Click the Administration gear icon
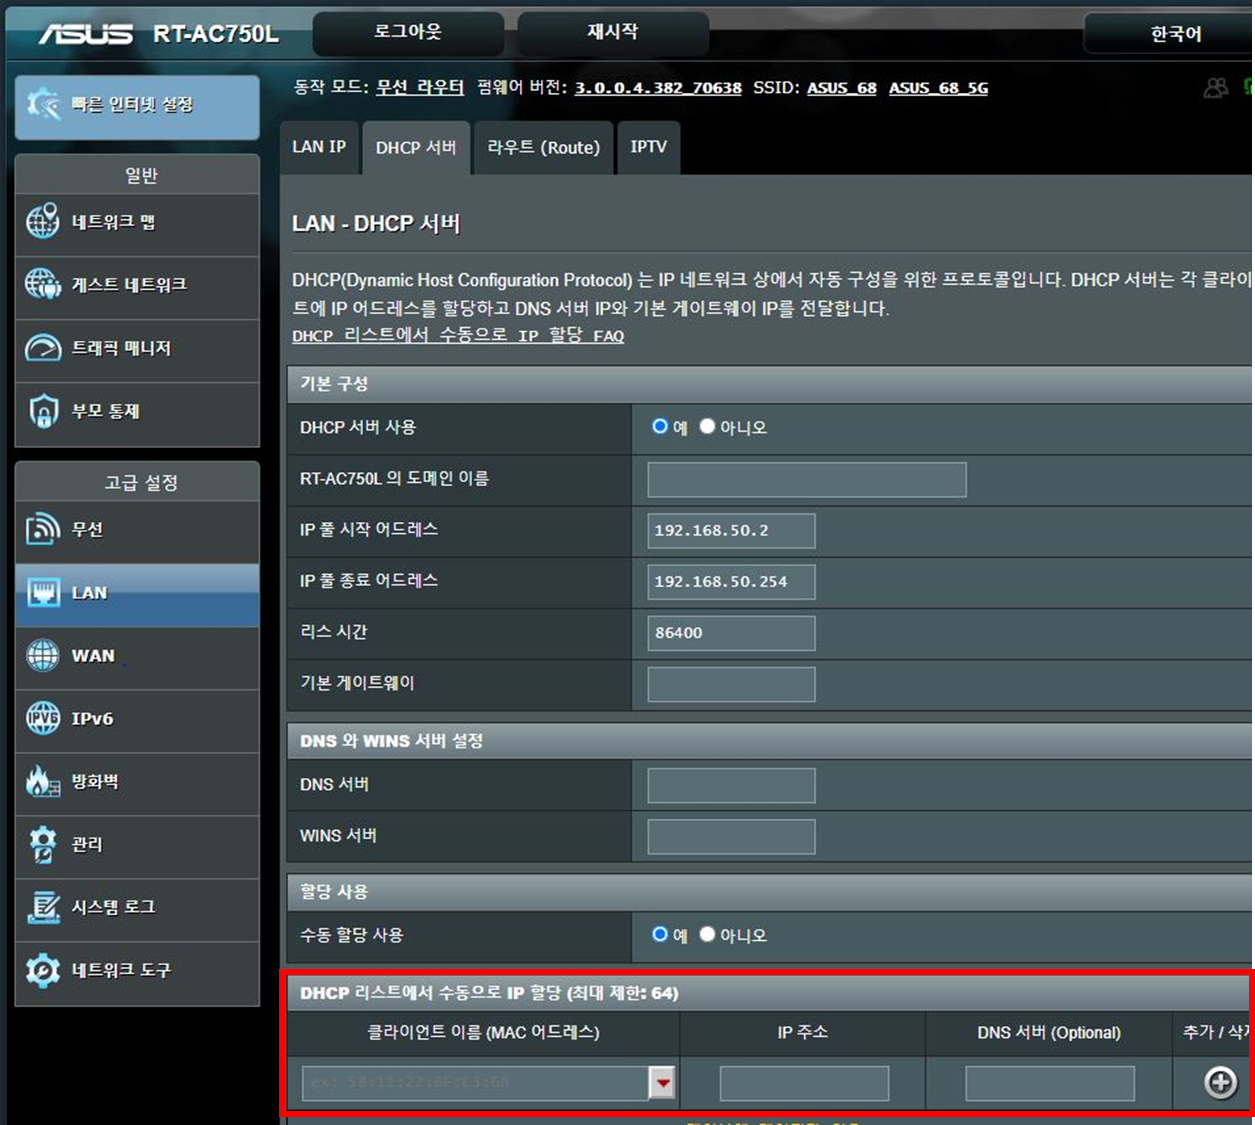Image resolution: width=1255 pixels, height=1125 pixels. [x=43, y=844]
